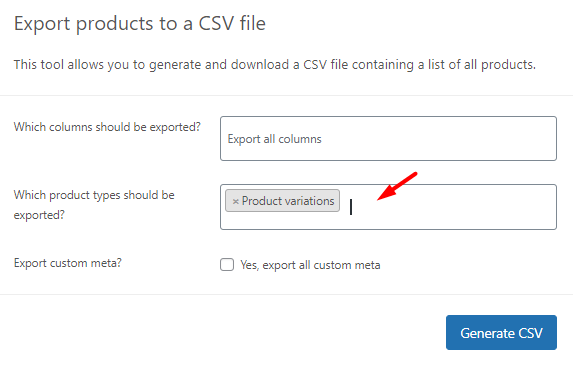Select the Product variations chip label
Viewport: 573px width, 368px height.
(288, 201)
